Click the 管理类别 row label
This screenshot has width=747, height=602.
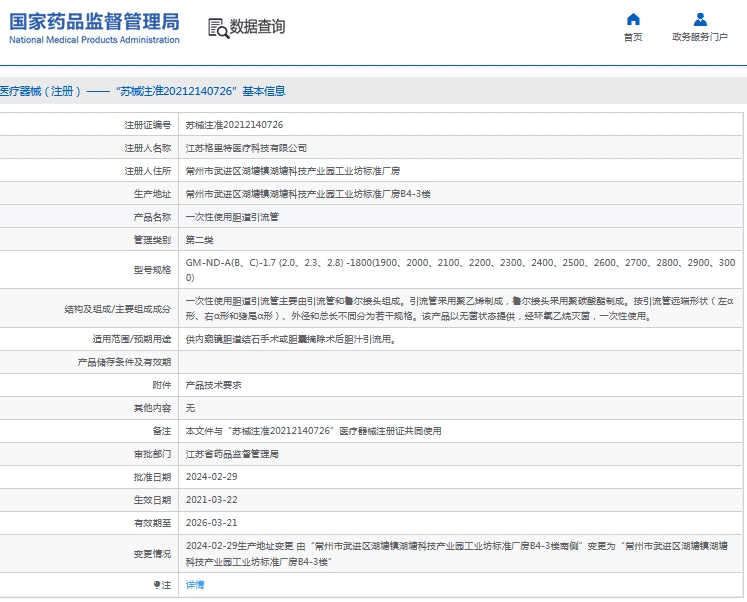tap(152, 240)
